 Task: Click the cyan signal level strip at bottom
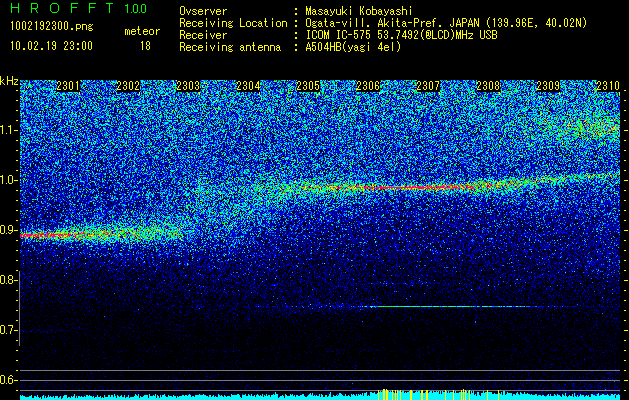[320, 397]
